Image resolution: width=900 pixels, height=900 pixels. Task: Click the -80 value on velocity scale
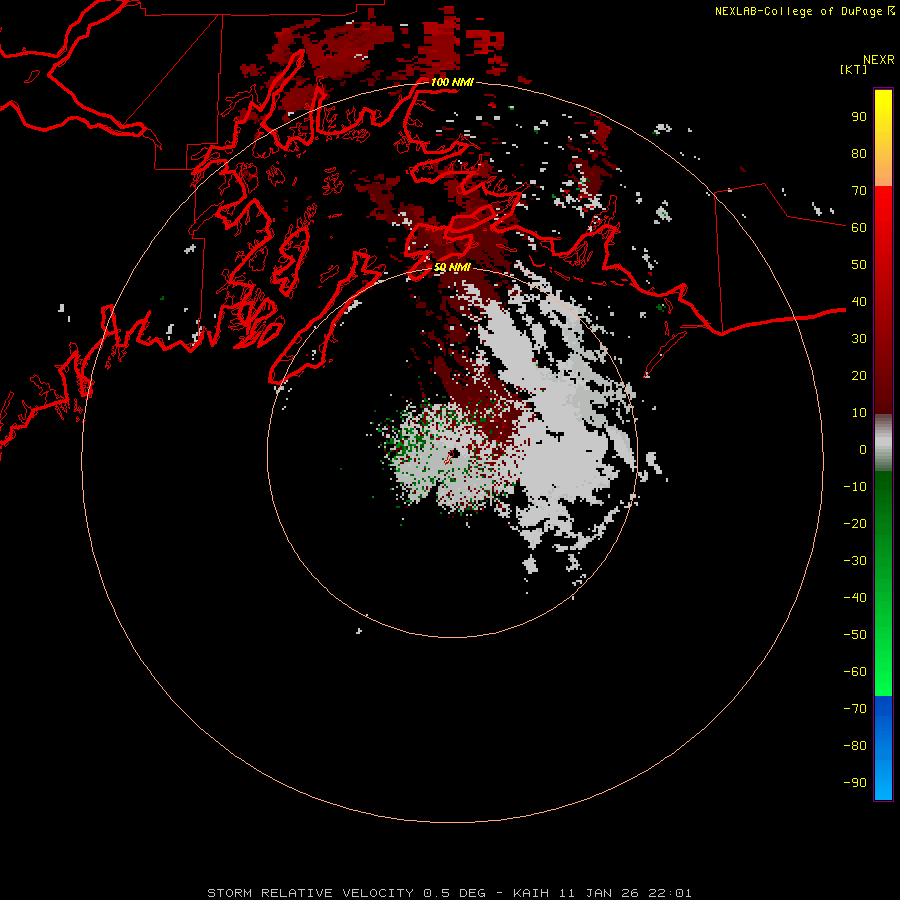tap(855, 746)
